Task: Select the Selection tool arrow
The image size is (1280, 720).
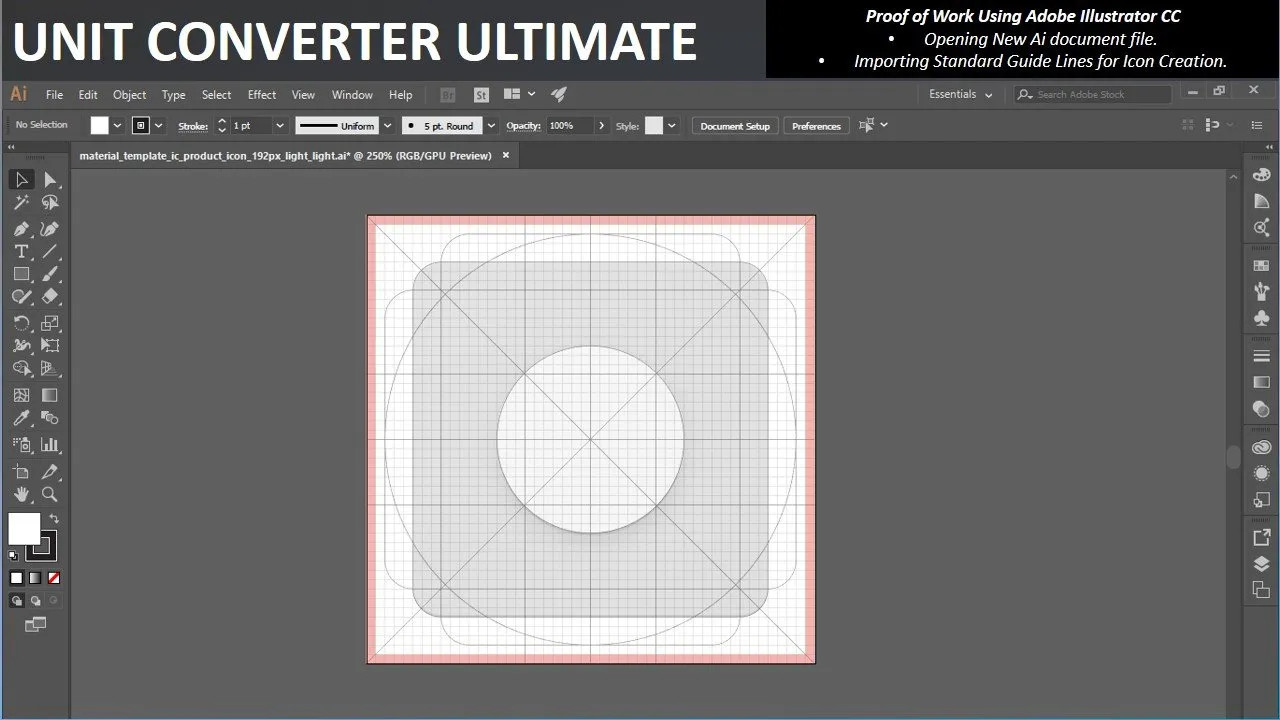Action: pos(21,180)
